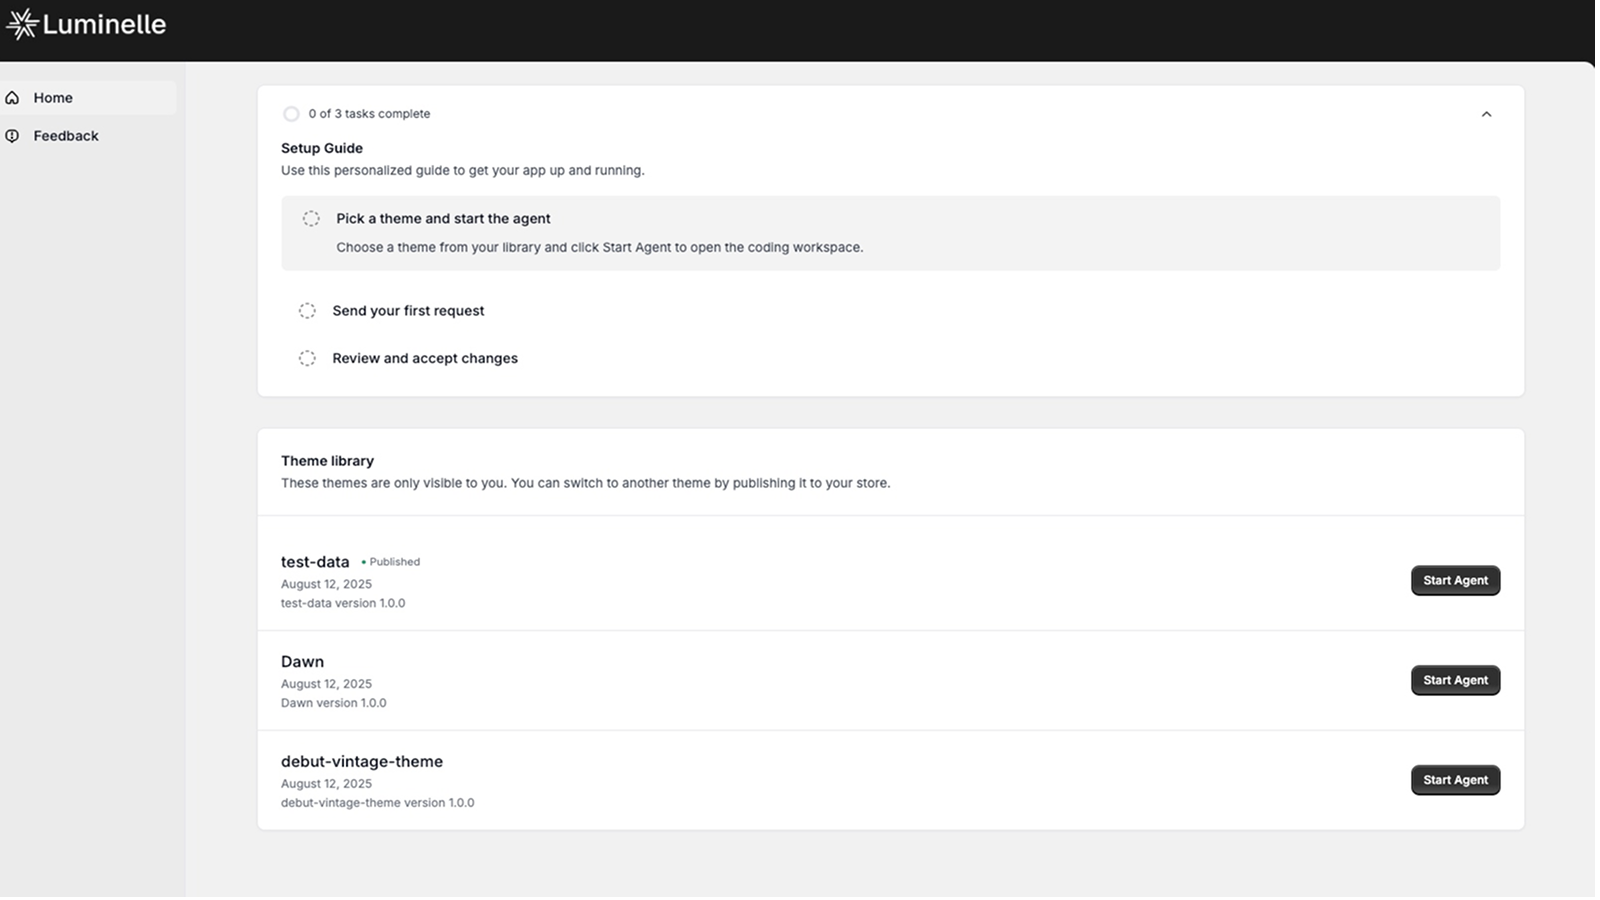Click the Luminelle logo icon
Viewport: 1600px width, 900px height.
click(x=22, y=24)
